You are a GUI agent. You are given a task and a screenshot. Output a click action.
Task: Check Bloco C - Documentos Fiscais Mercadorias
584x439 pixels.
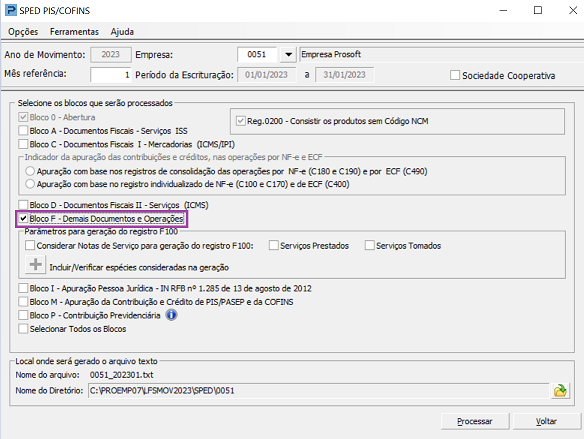pos(23,144)
